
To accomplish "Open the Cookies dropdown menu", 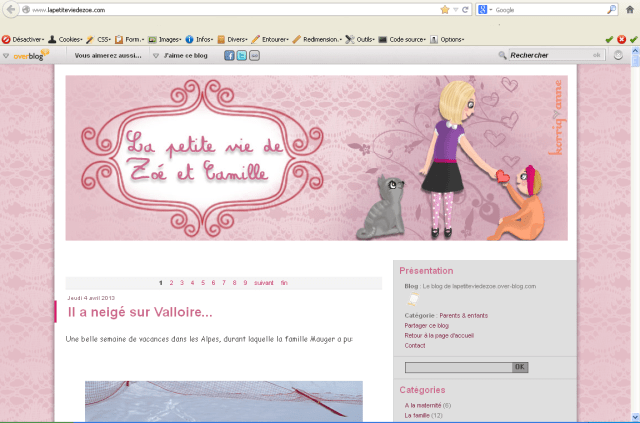I will (x=66, y=39).
